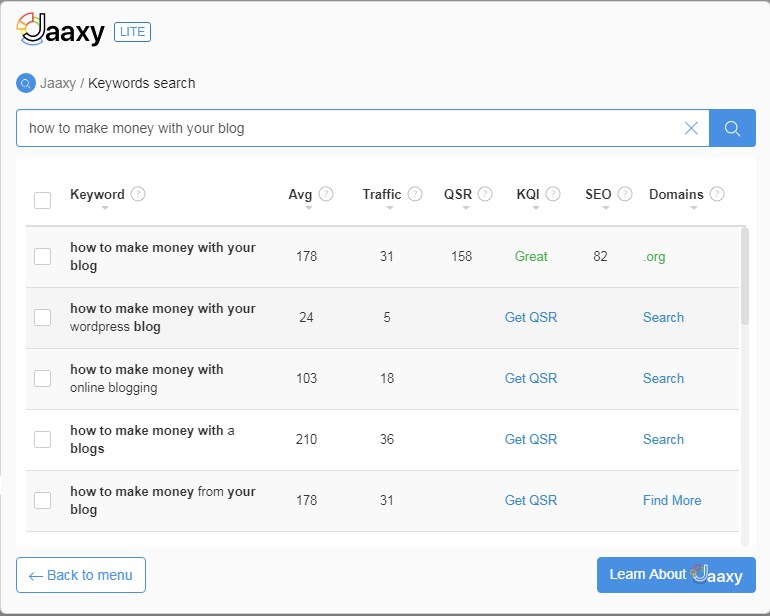Open the Keyword column help icon

coord(138,194)
